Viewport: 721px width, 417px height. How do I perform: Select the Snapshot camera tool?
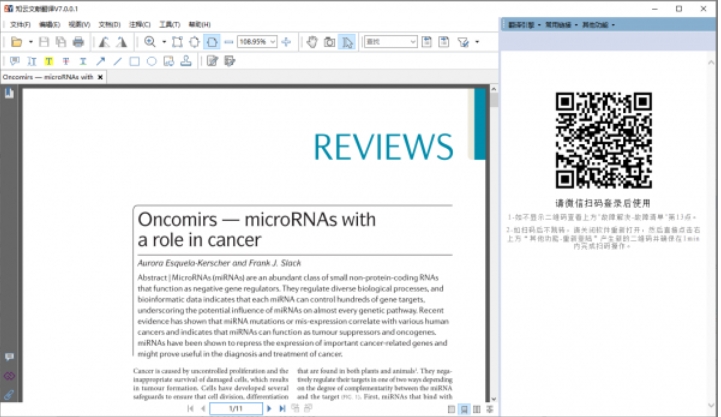click(330, 42)
